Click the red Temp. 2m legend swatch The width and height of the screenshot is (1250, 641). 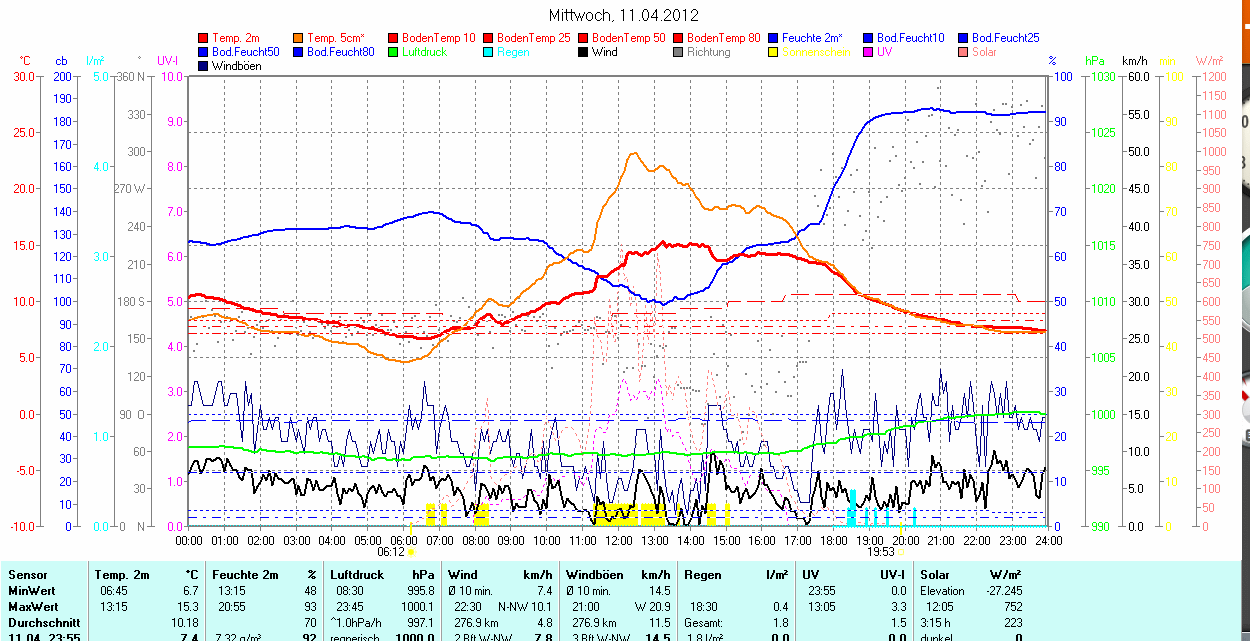pyautogui.click(x=204, y=38)
